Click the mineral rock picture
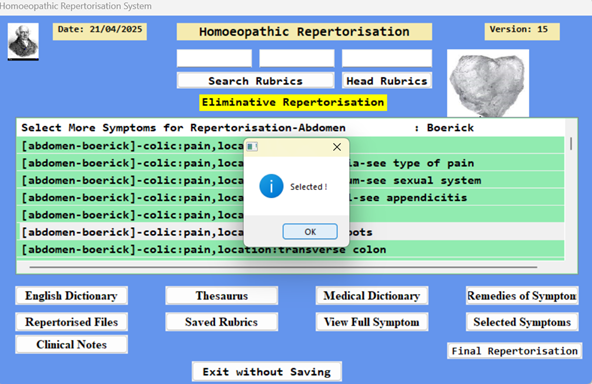 click(488, 83)
